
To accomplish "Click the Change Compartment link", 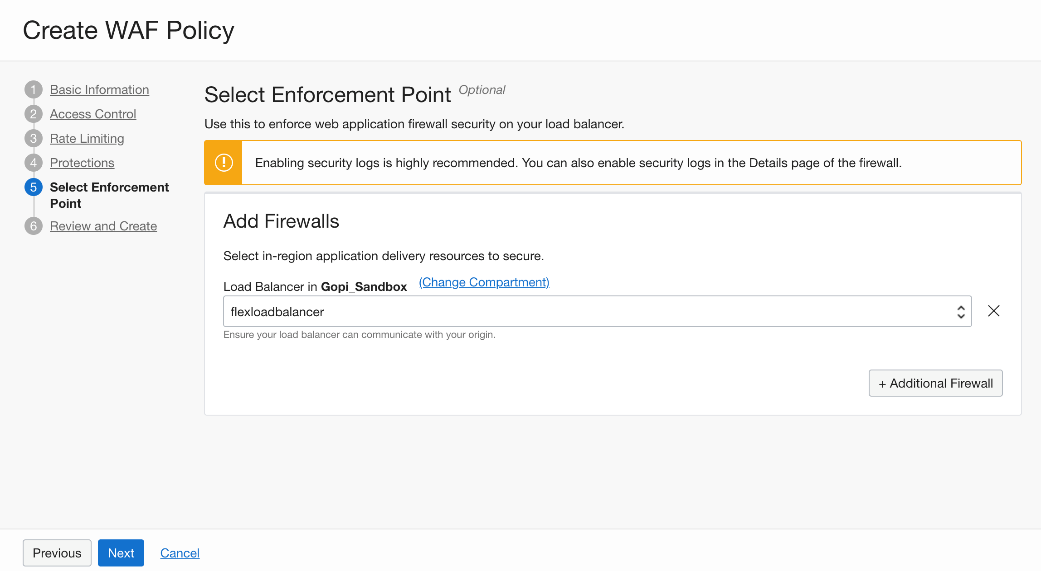I will point(484,283).
